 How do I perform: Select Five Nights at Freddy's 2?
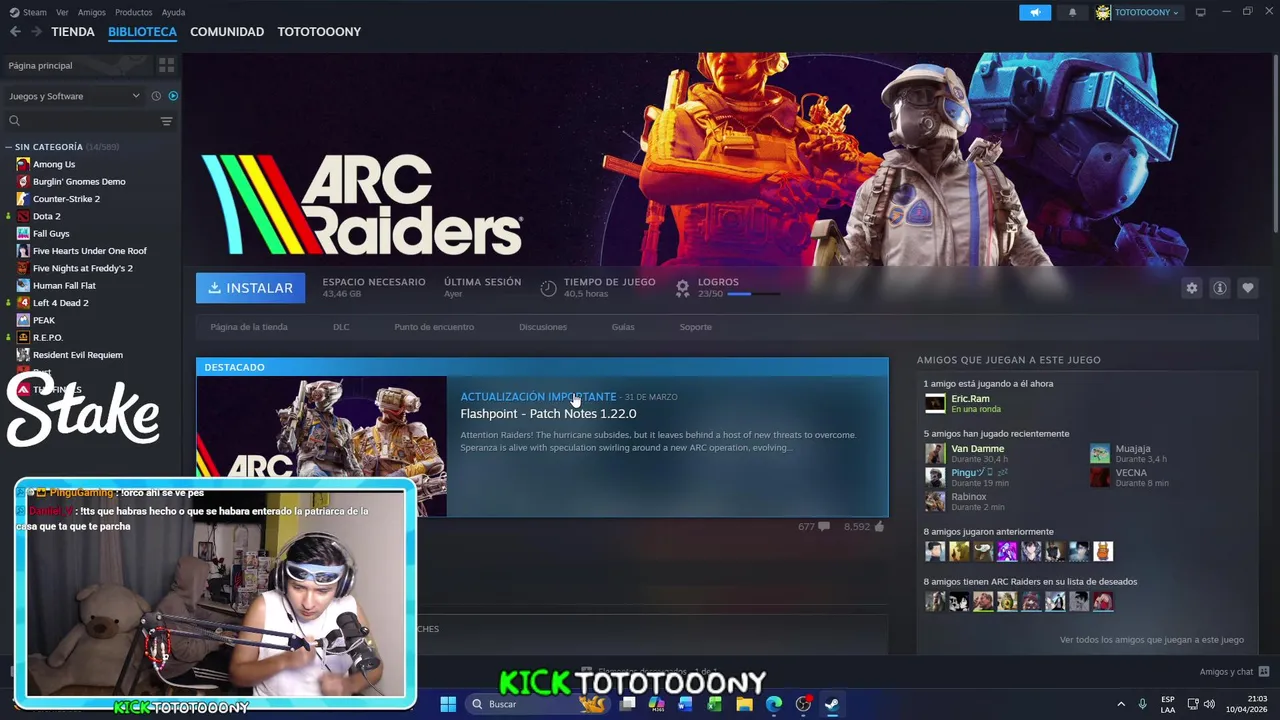[82, 268]
